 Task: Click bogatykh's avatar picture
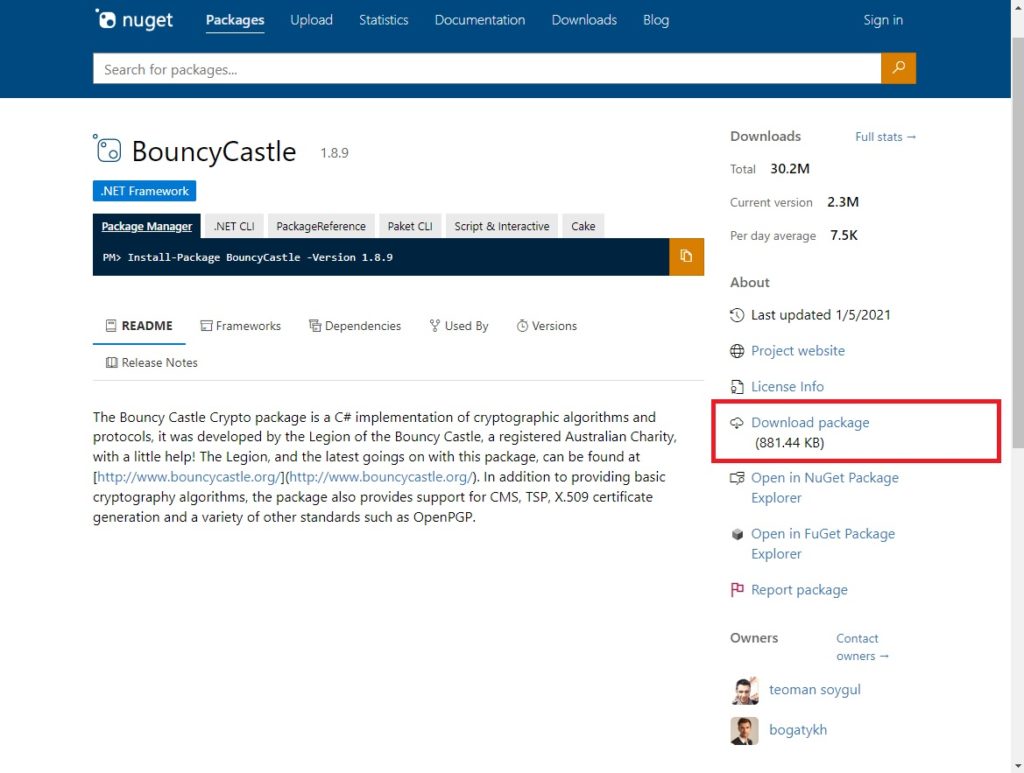(744, 731)
